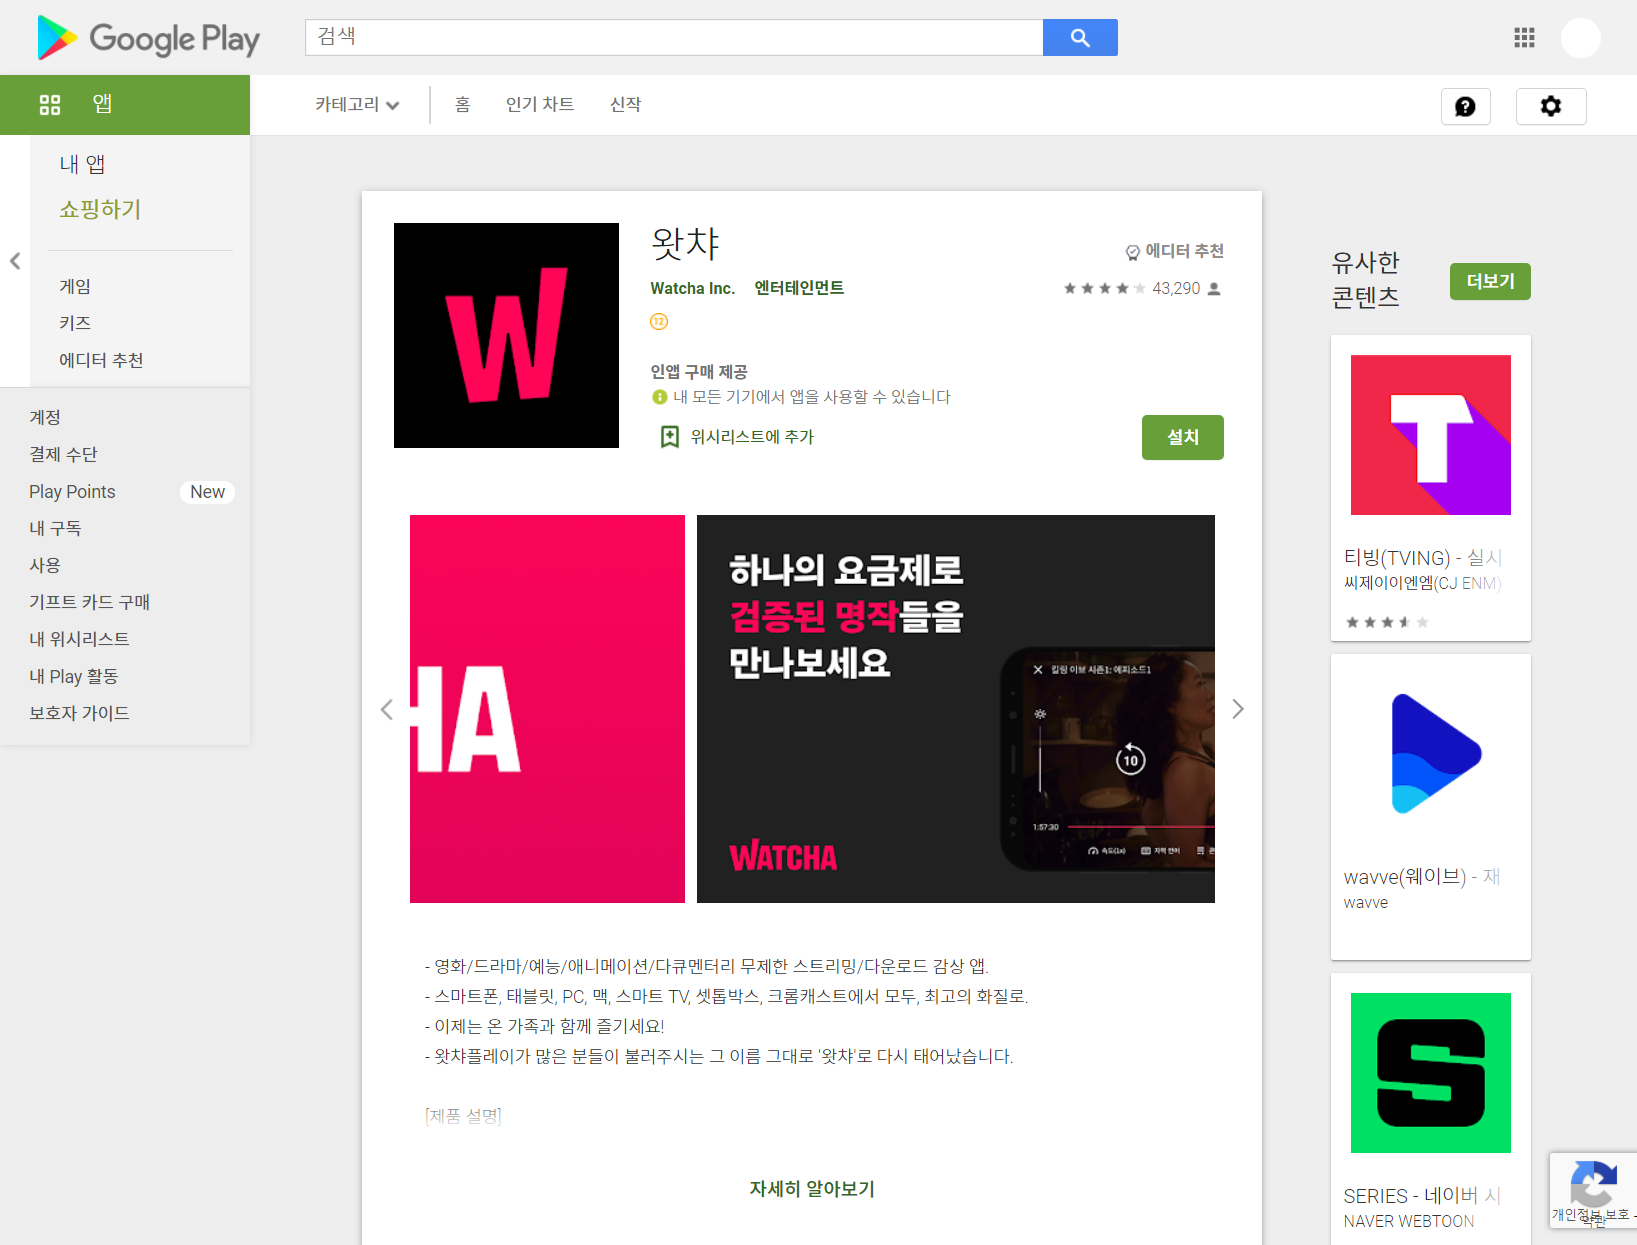Go to the 신작 tab

click(x=626, y=104)
